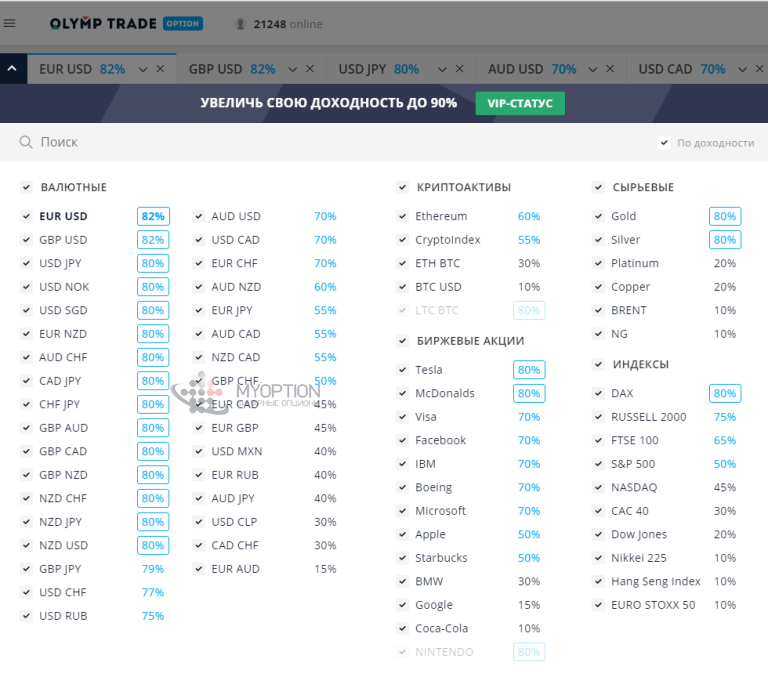Uncheck the EUR AUD checkbox
Screen dimensions: 768x684
click(x=199, y=569)
